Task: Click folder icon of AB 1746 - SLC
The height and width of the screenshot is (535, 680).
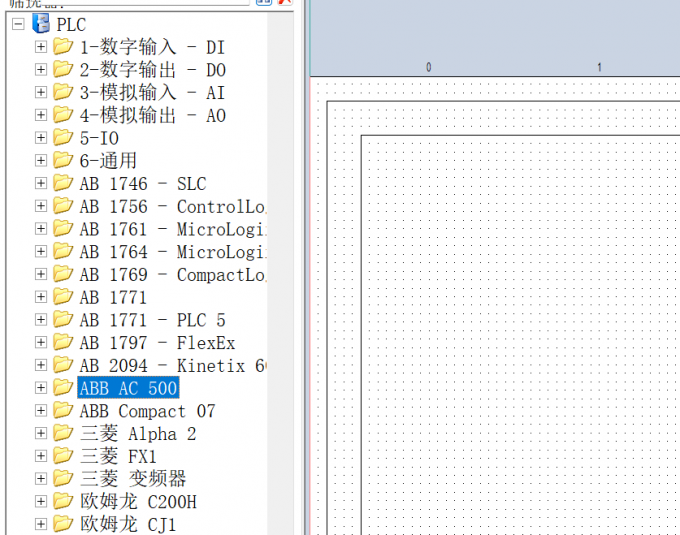Action: point(63,183)
